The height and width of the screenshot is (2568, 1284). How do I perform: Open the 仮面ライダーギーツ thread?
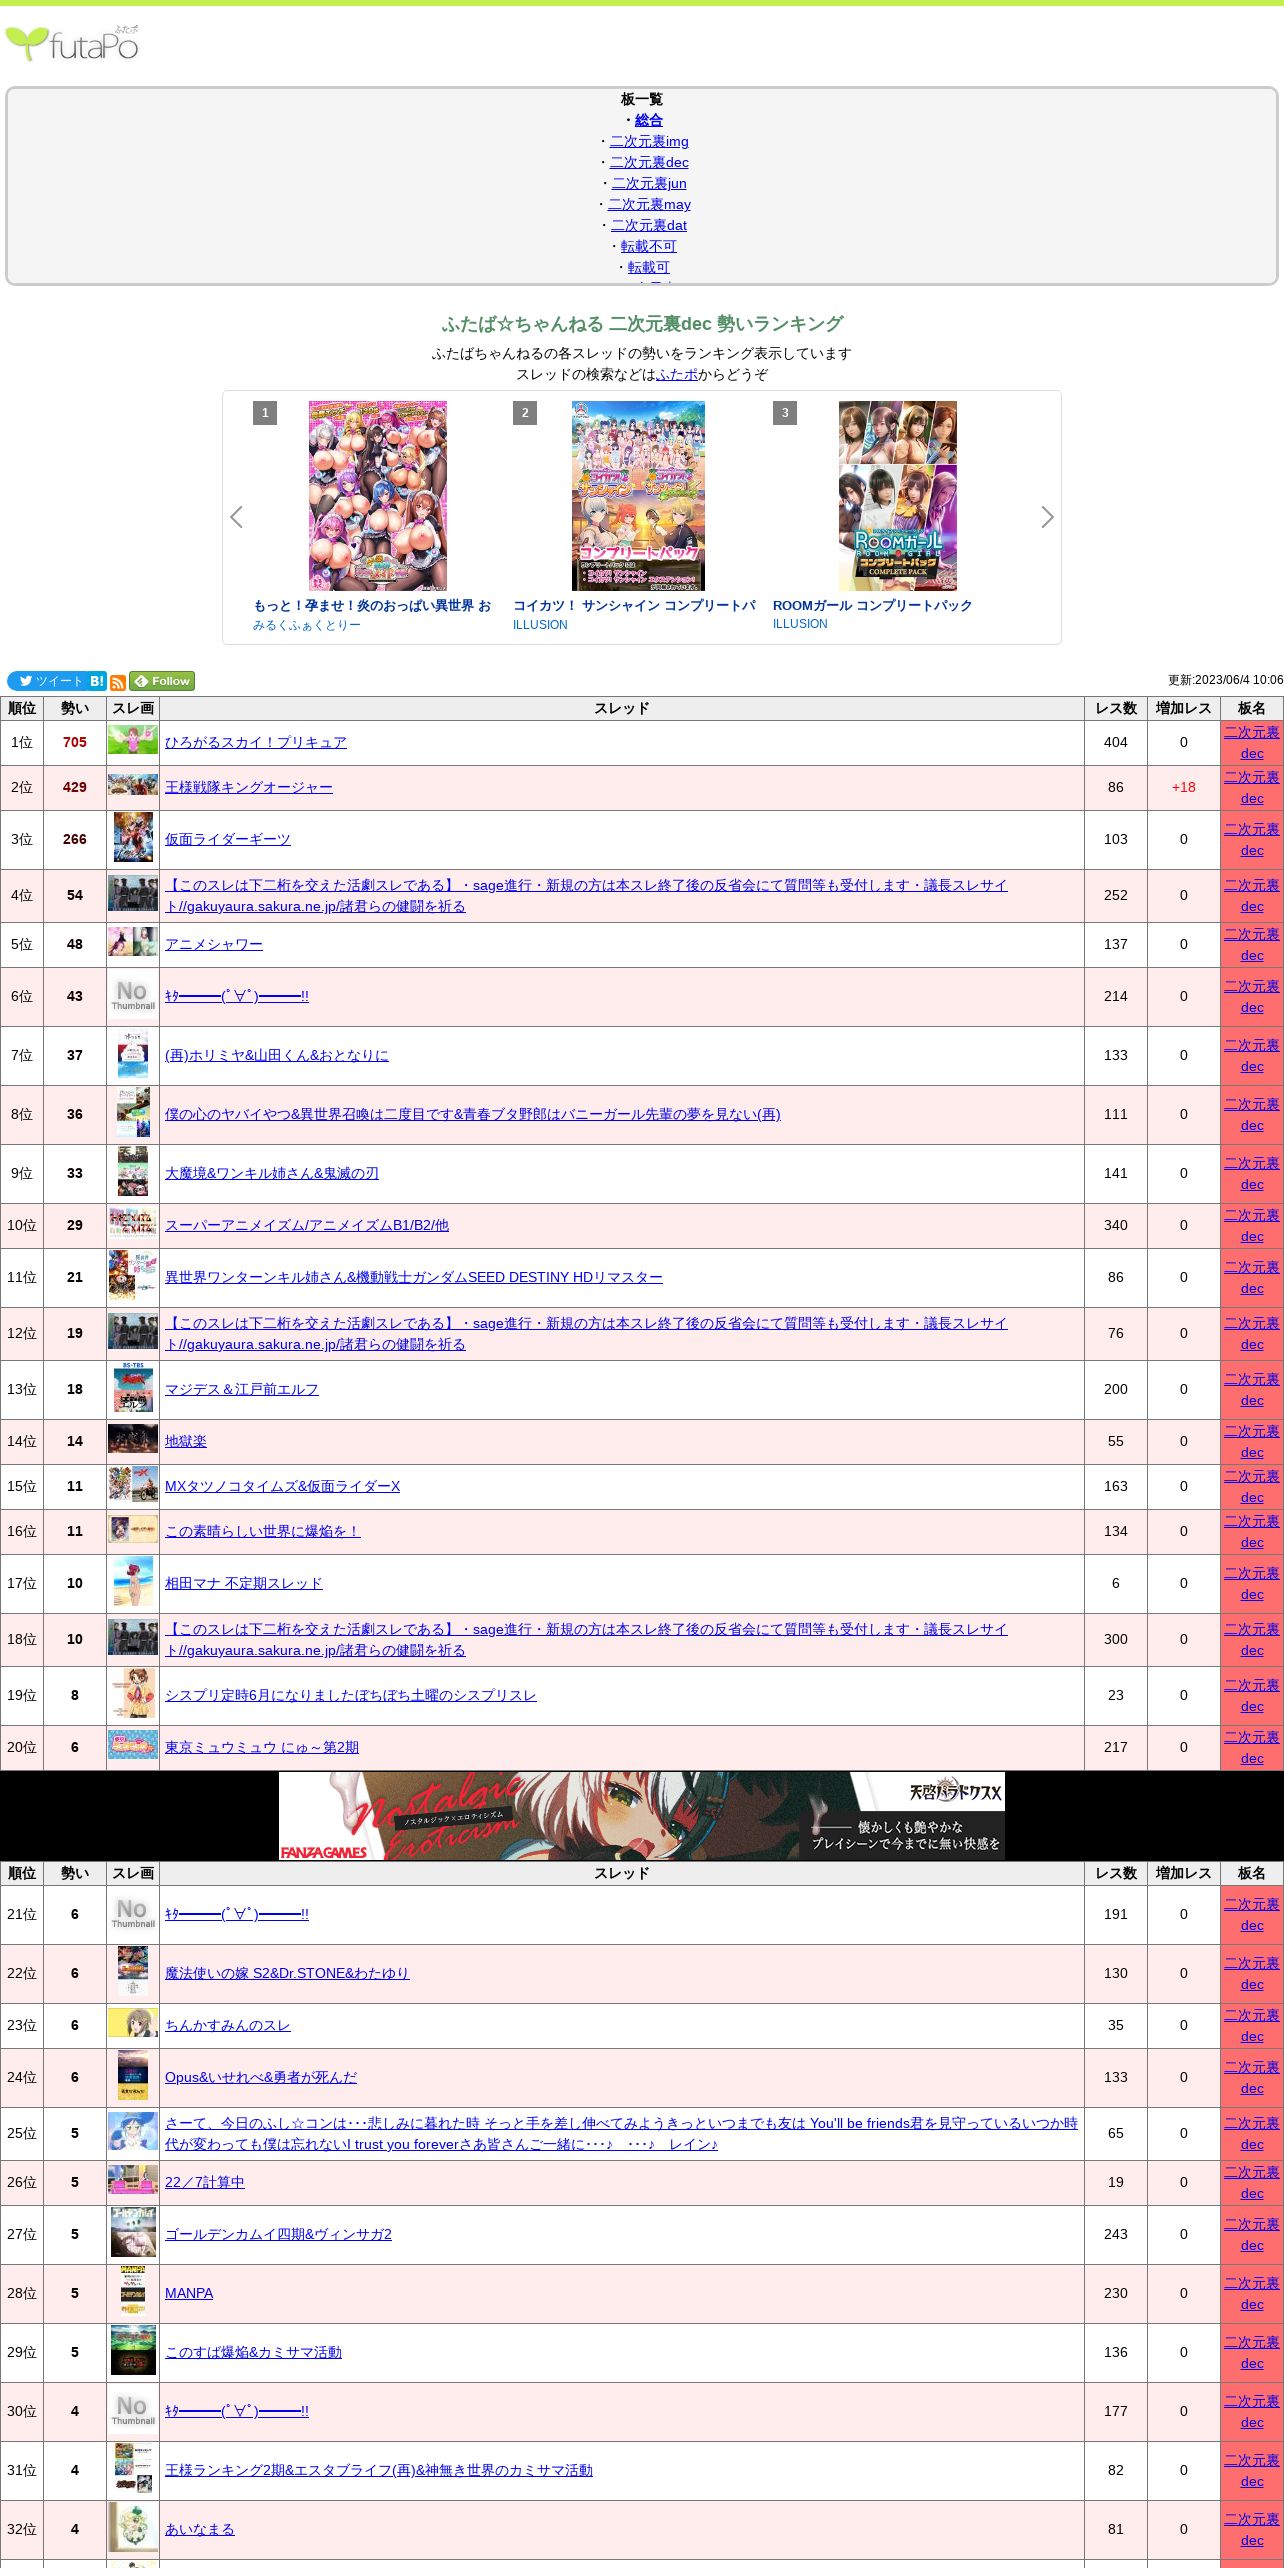228,839
